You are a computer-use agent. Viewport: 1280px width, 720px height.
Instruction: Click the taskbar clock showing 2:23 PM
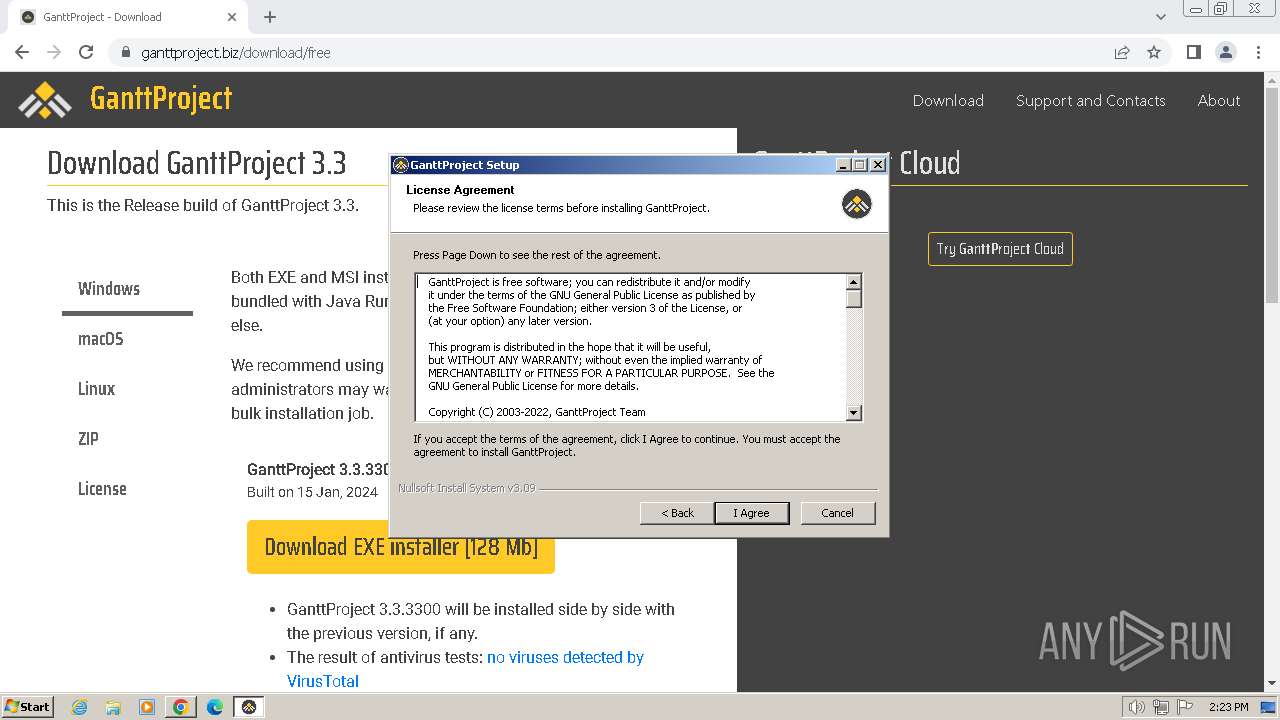point(1228,707)
